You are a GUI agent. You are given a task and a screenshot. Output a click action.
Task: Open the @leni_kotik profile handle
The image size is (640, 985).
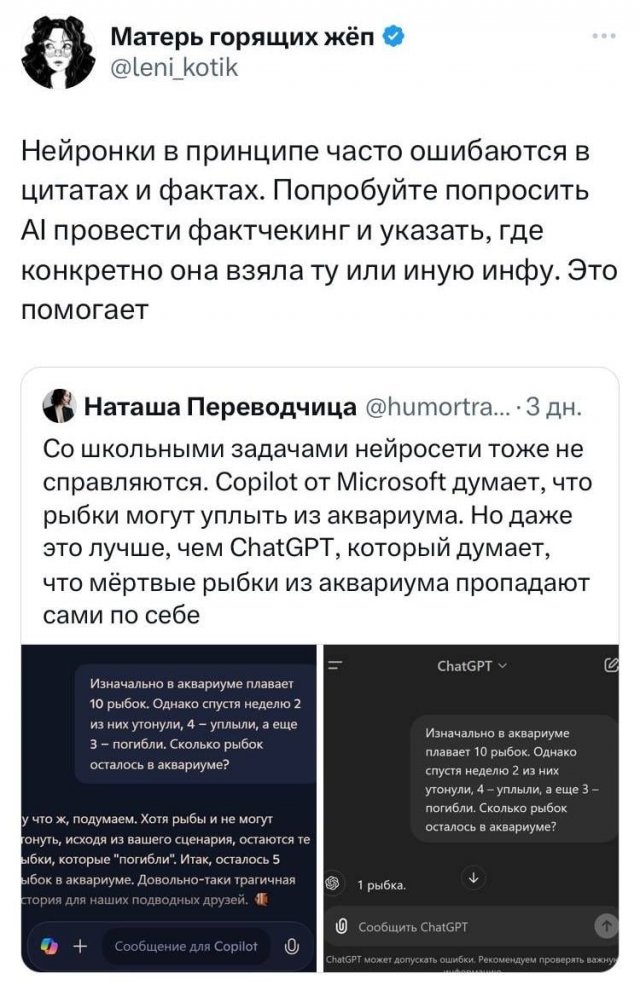coord(173,67)
